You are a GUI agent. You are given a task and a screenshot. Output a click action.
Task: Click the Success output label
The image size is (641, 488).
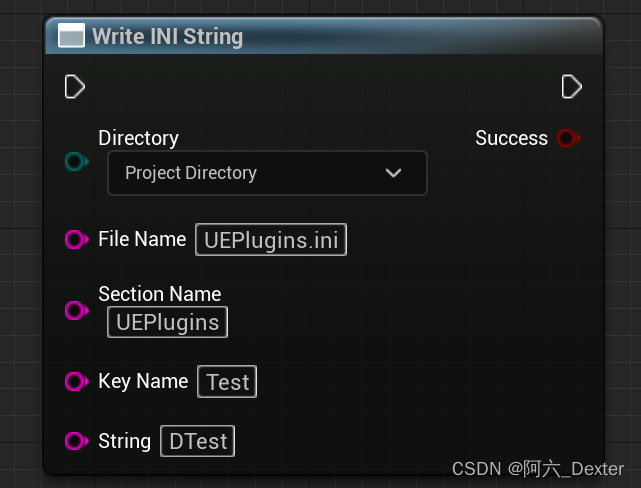[511, 138]
